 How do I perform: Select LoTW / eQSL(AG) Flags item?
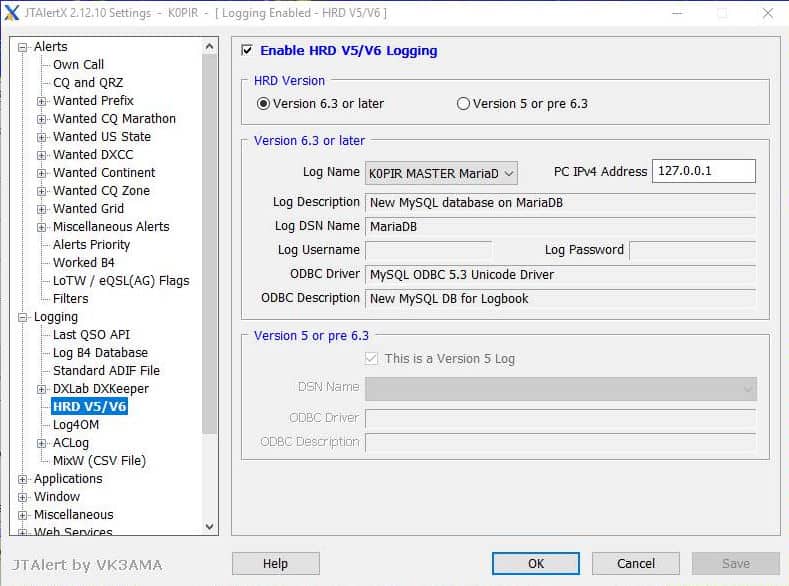point(121,281)
